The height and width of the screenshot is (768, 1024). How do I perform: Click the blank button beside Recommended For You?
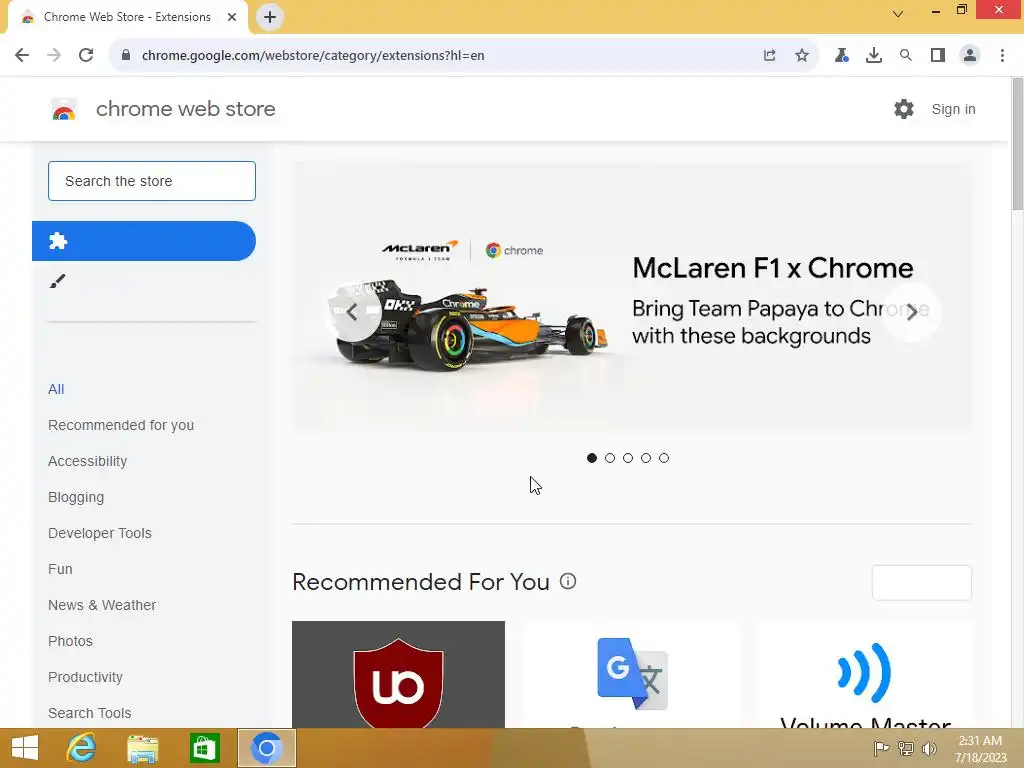pyautogui.click(x=921, y=582)
